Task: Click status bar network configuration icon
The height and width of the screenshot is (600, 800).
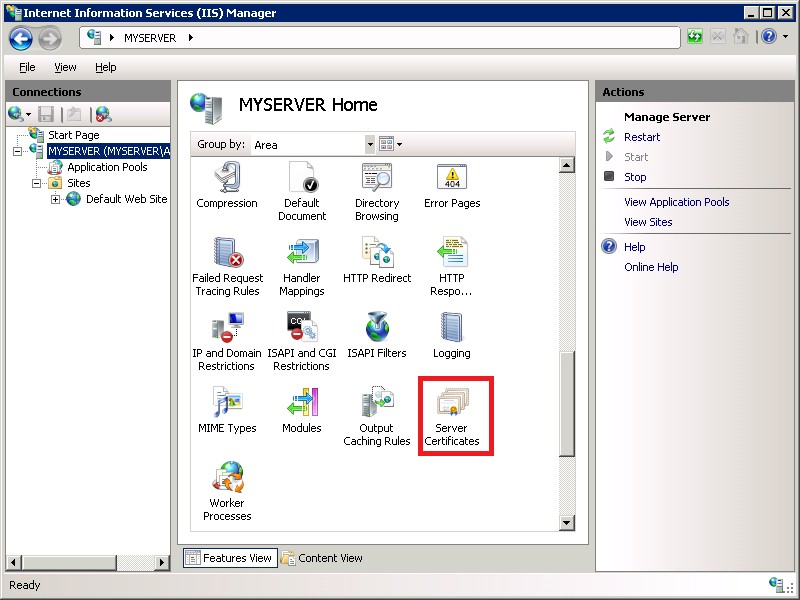Action: [776, 584]
